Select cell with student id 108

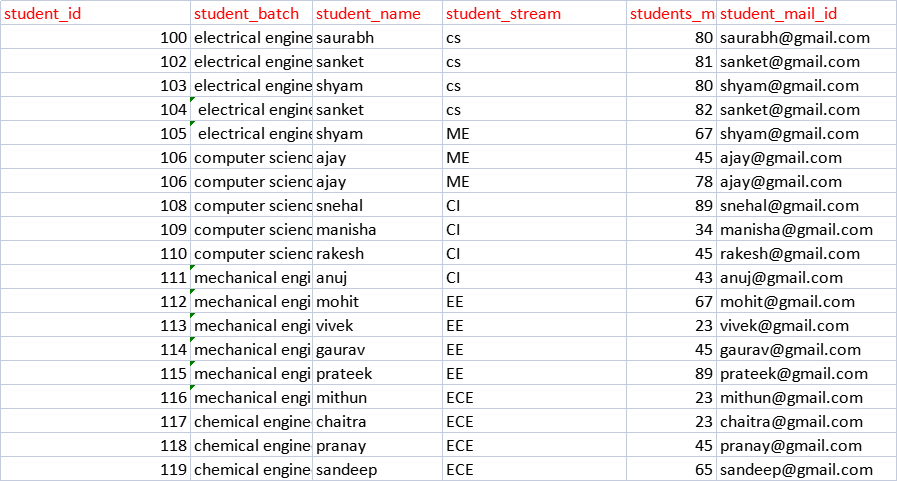[x=95, y=205]
